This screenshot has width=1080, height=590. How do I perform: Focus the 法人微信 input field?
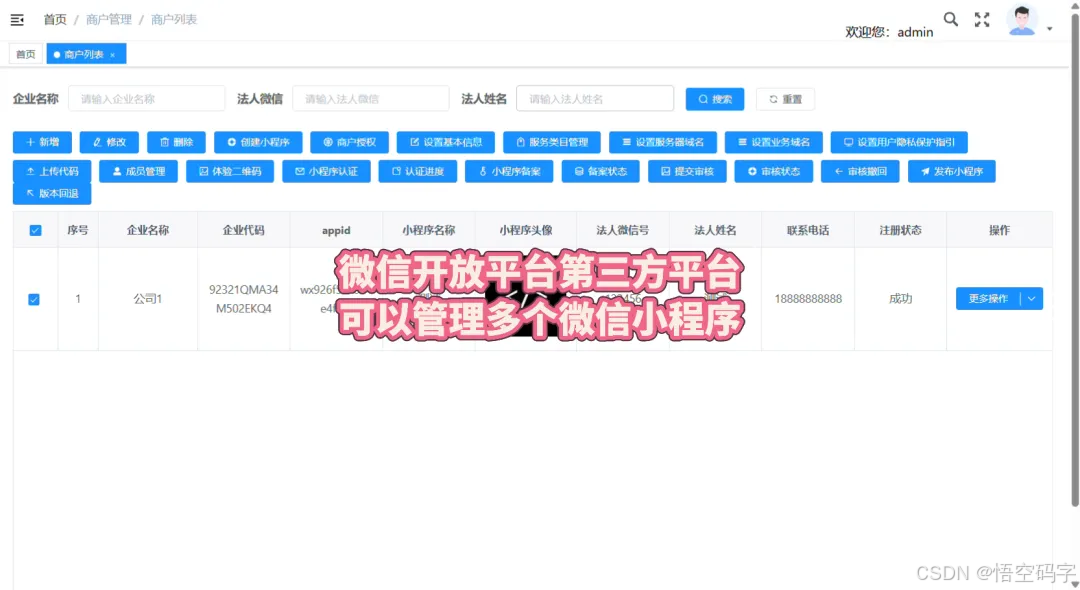coord(371,98)
